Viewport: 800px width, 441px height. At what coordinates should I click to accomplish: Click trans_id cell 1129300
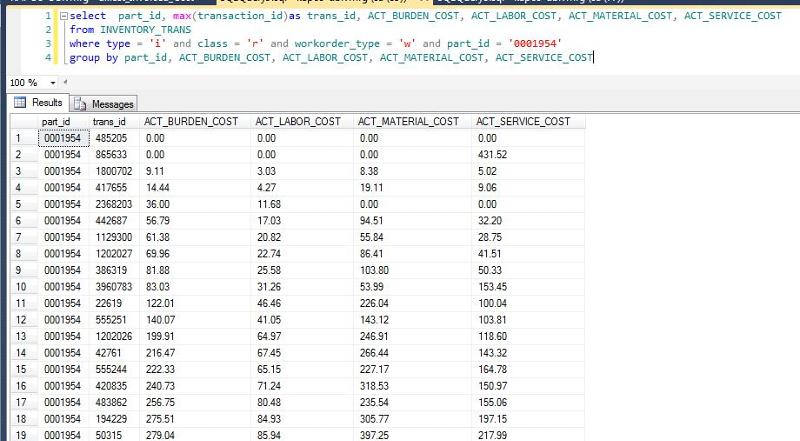(114, 237)
